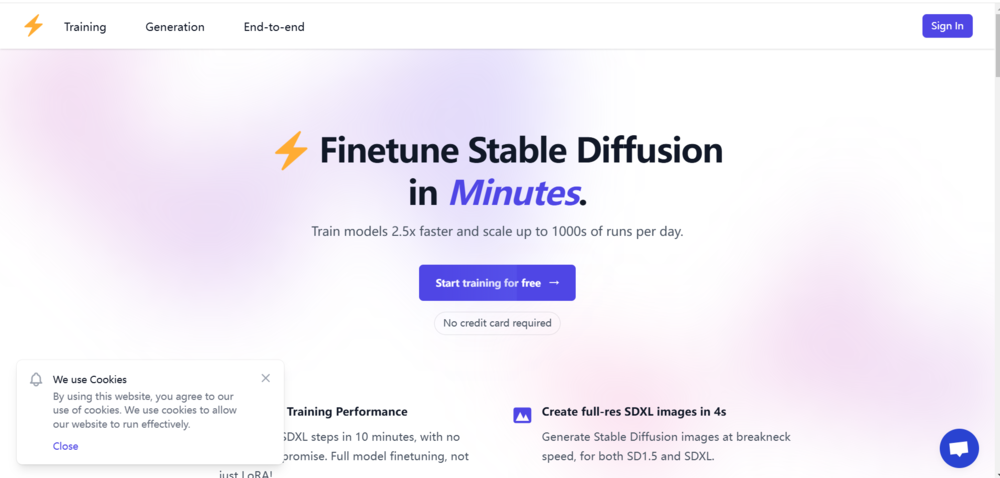
Task: Start training for free
Action: coord(497,283)
